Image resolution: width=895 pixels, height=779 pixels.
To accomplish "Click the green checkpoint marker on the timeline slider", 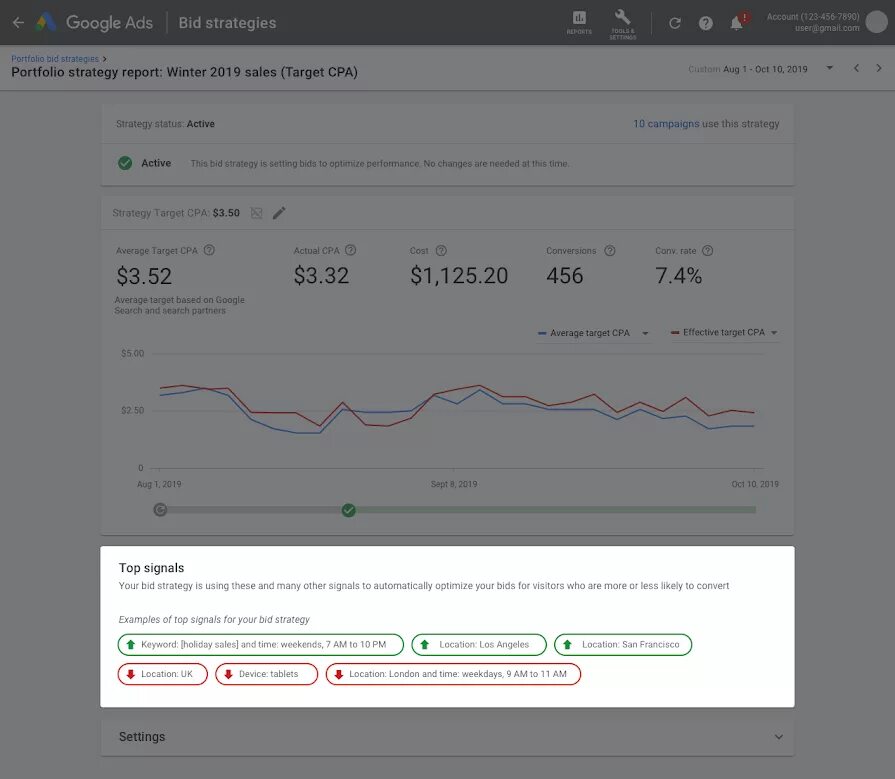I will tap(348, 509).
